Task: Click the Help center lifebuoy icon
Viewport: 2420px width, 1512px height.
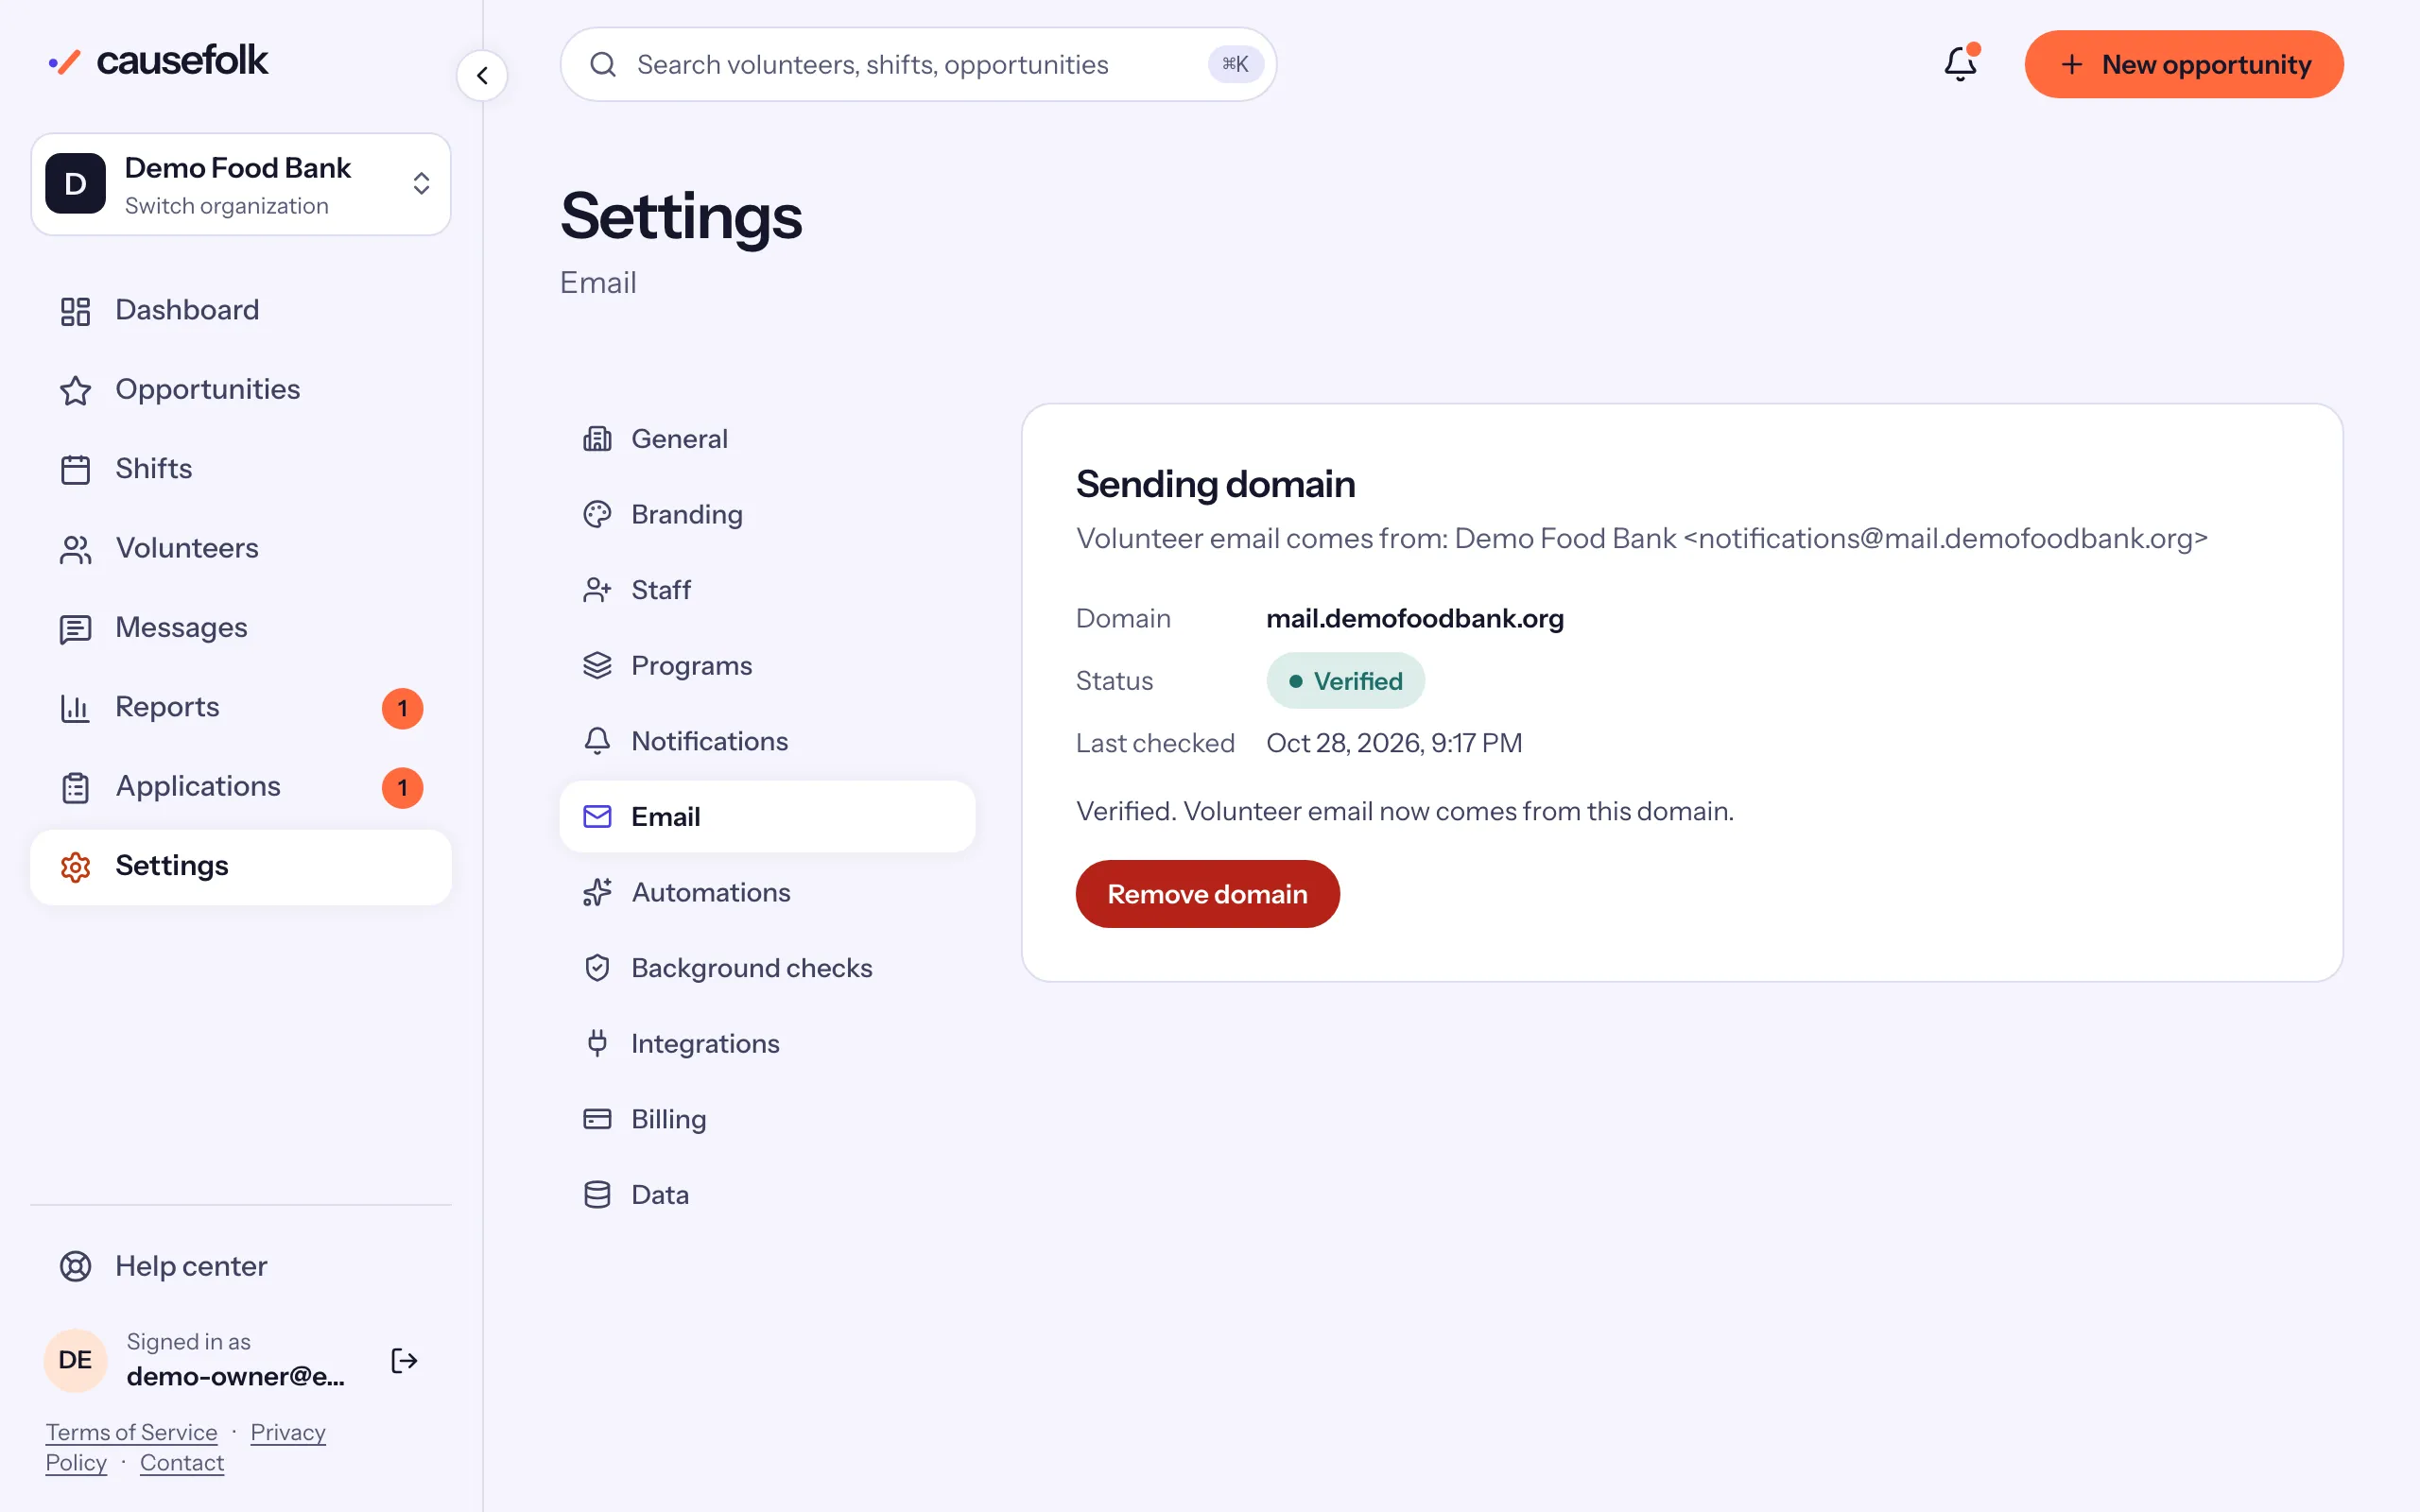Action: click(x=75, y=1266)
